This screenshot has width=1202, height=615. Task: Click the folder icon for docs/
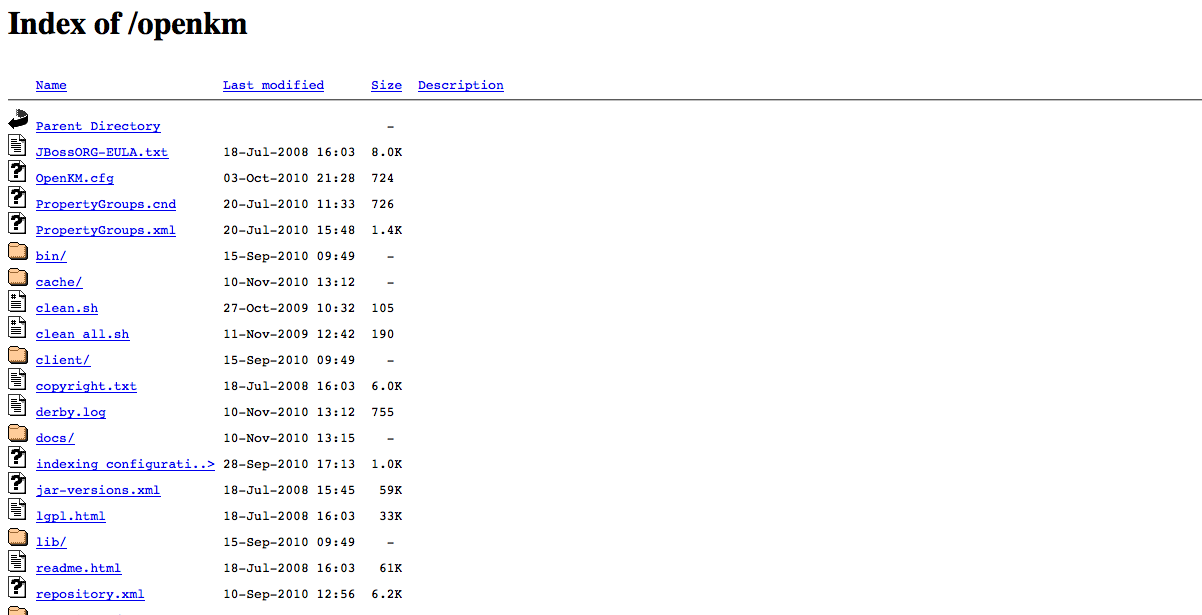click(18, 432)
